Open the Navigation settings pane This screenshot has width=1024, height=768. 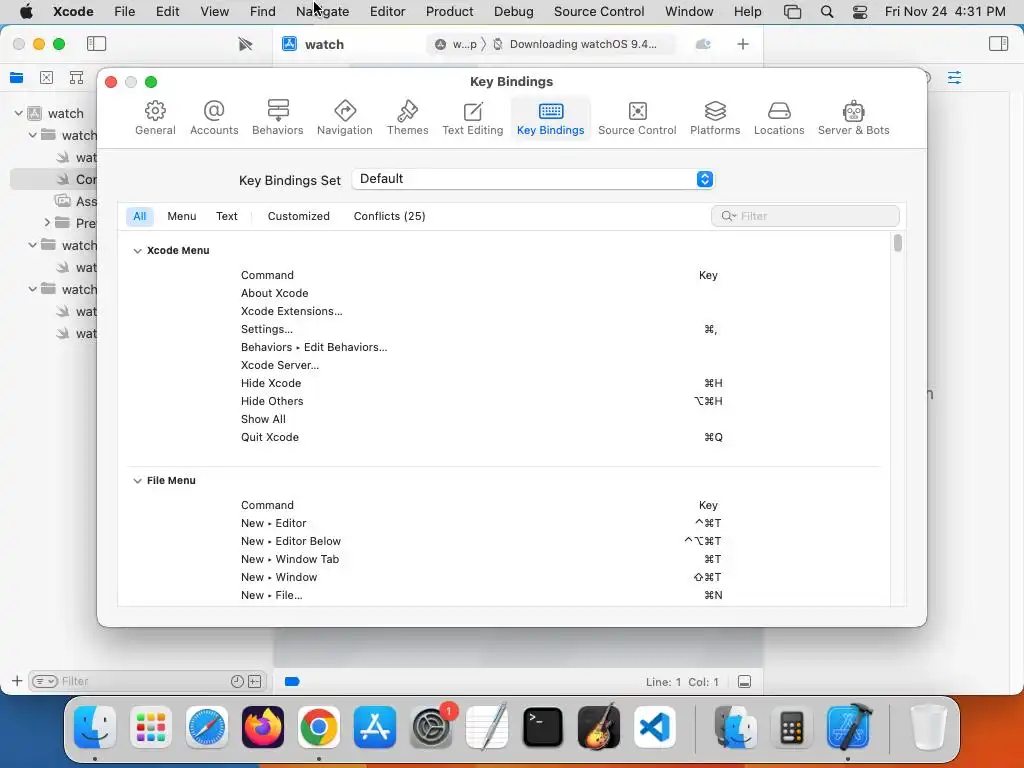click(344, 118)
